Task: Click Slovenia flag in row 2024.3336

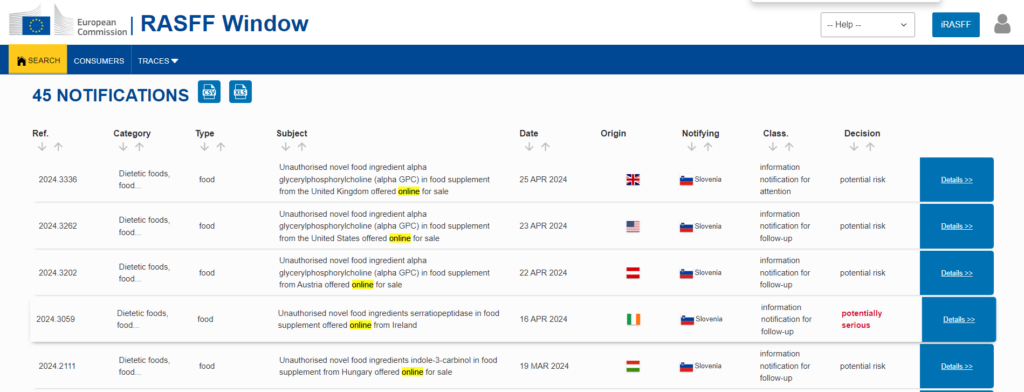Action: click(686, 180)
